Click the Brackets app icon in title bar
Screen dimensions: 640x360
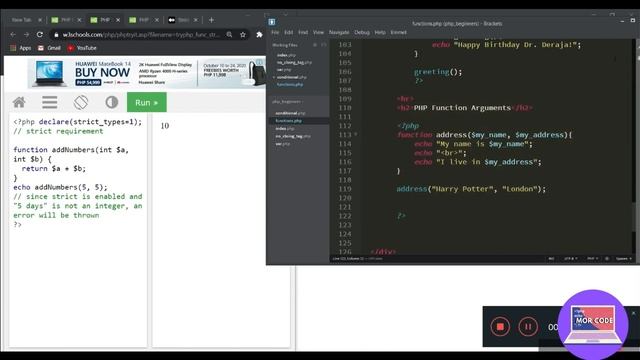pos(272,22)
